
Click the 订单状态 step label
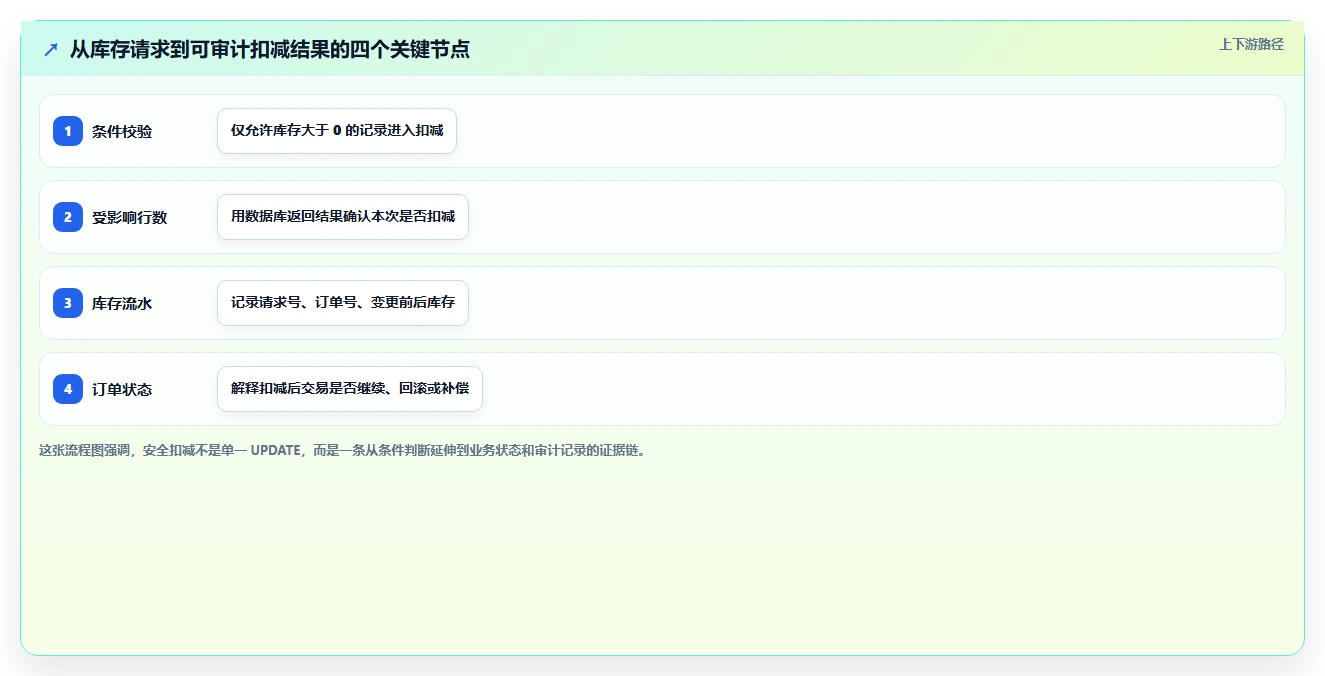coord(122,389)
